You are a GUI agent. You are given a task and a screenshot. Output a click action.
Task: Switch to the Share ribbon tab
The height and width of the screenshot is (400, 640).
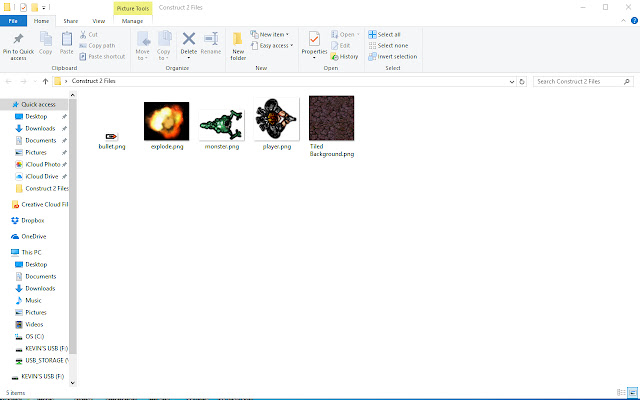[x=71, y=21]
